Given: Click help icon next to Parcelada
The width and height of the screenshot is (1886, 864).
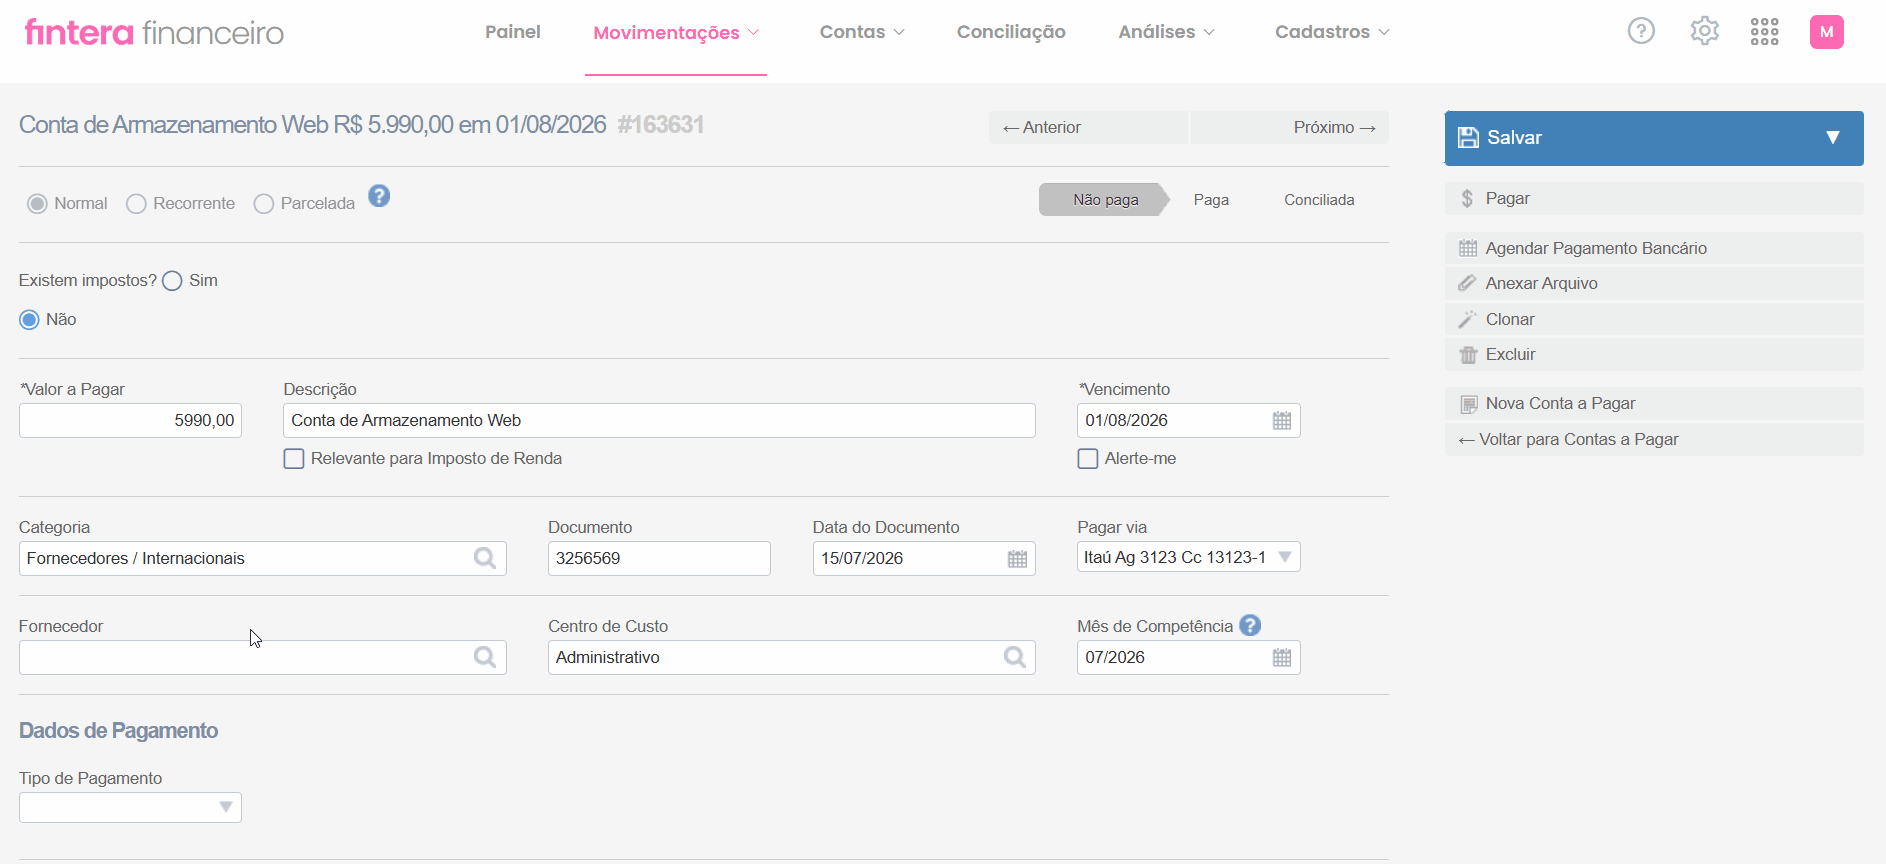Looking at the screenshot, I should pos(379,196).
